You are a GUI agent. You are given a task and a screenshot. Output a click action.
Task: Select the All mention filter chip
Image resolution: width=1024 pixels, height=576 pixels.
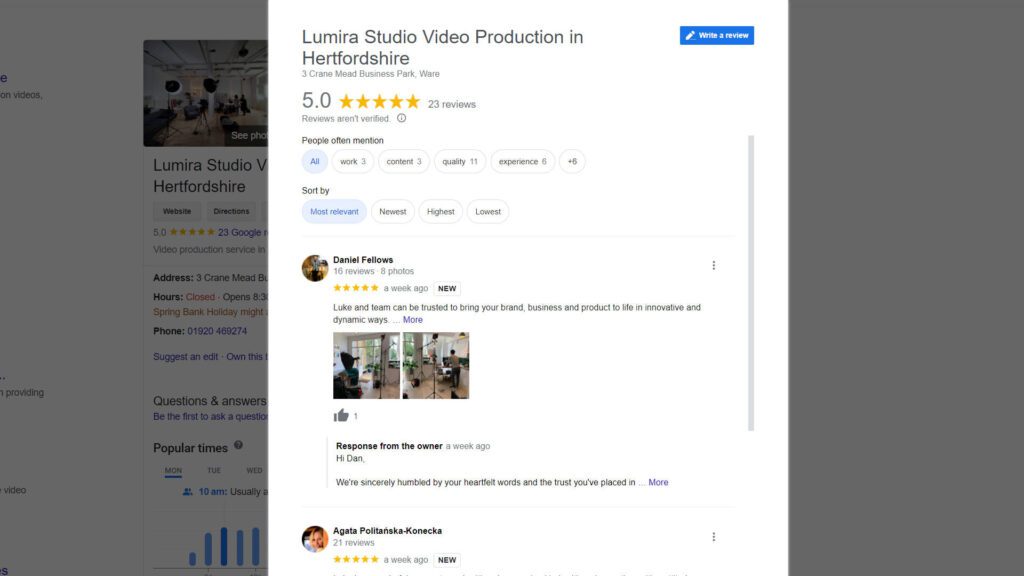pos(314,161)
